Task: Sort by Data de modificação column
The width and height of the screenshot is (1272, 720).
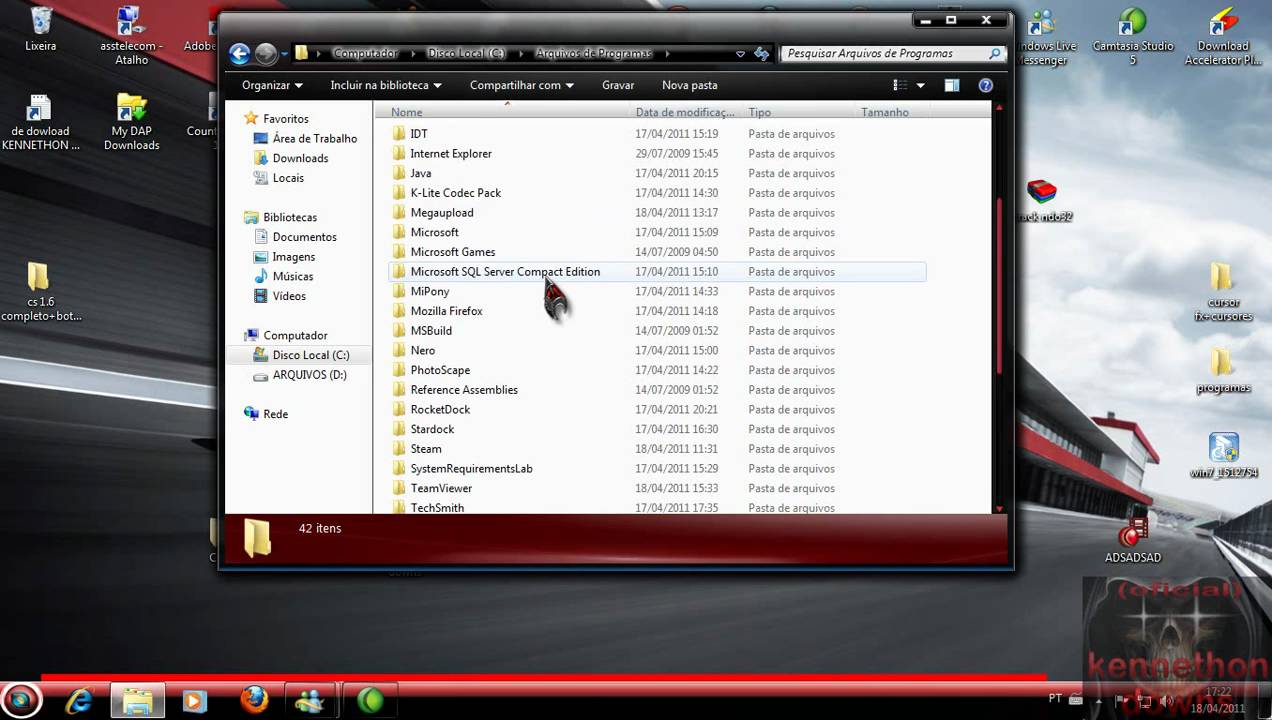Action: click(685, 113)
